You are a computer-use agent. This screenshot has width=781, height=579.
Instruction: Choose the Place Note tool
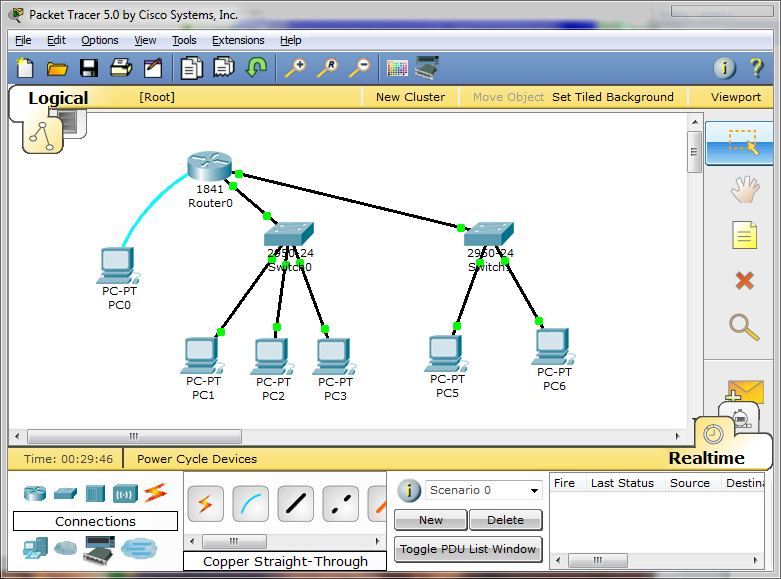click(x=744, y=235)
